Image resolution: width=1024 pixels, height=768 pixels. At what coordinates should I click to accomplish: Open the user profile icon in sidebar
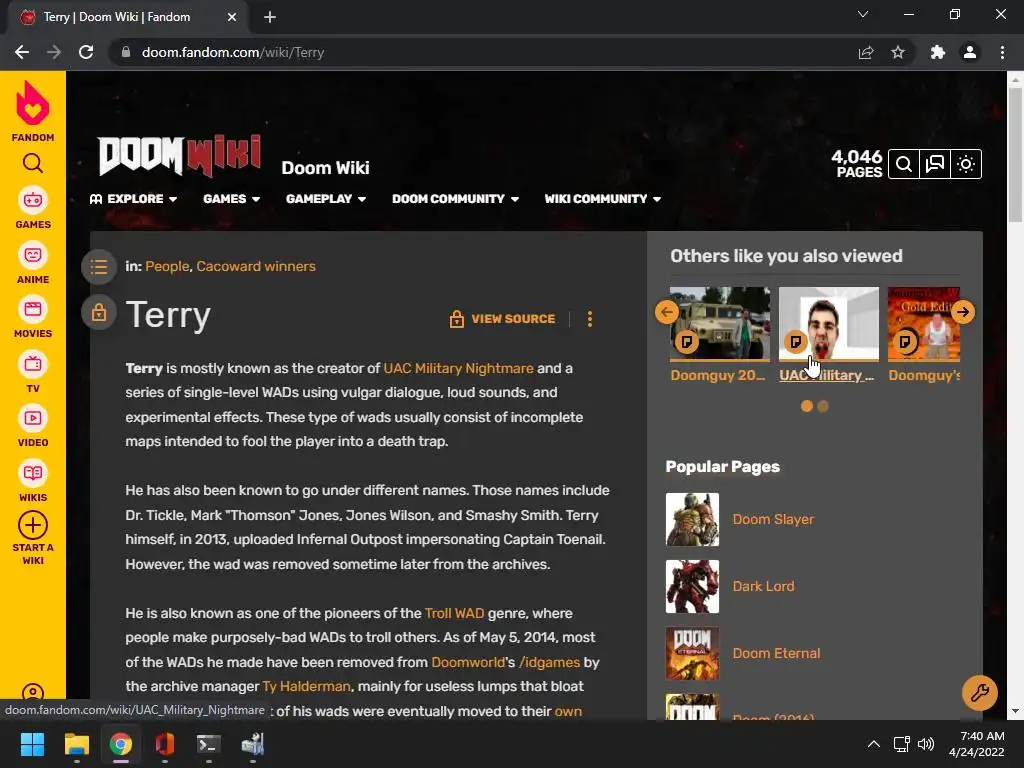click(x=33, y=693)
